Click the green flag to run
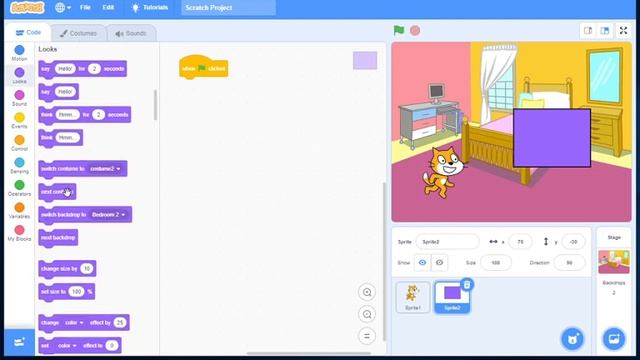640x360 pixels. pos(399,30)
